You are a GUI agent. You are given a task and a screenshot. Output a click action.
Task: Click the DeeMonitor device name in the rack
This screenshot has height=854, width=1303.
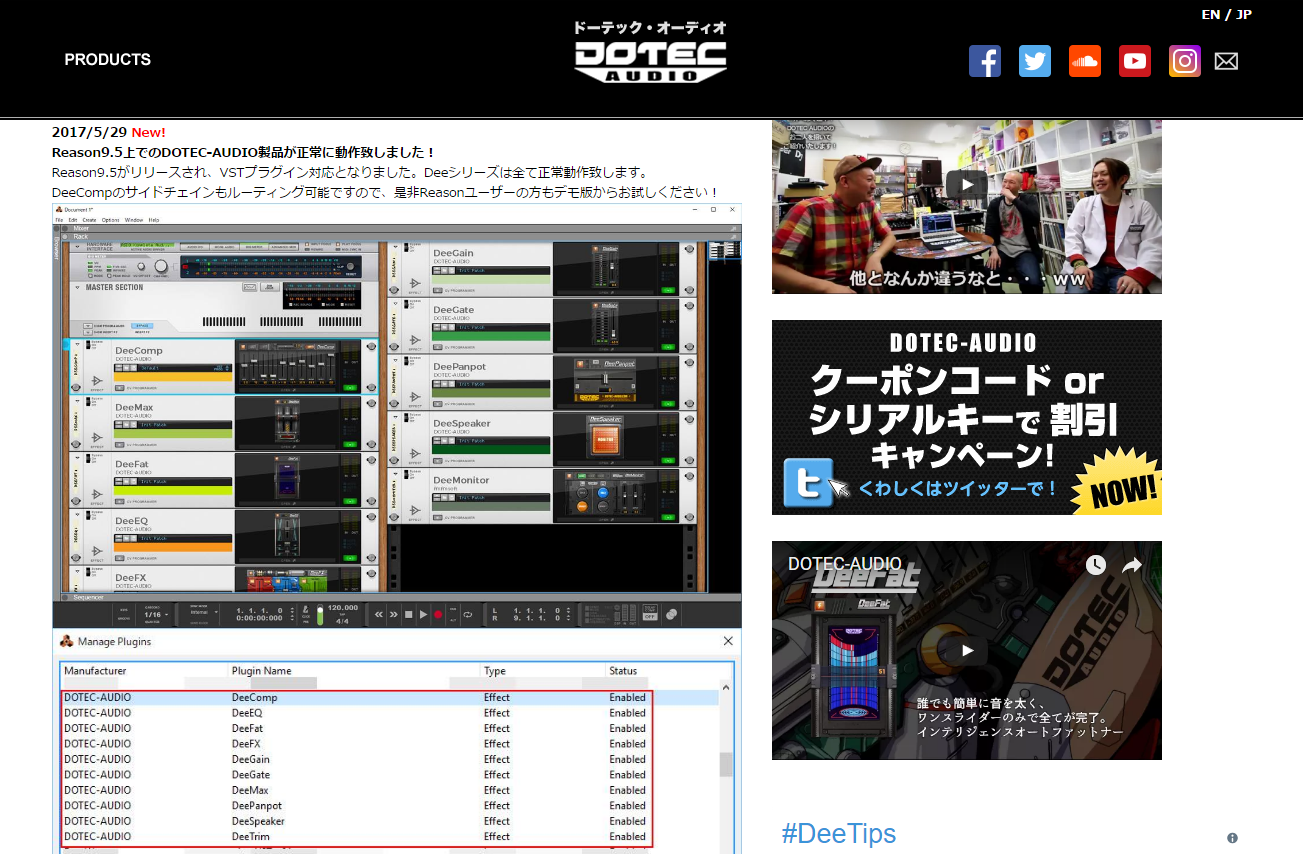[461, 480]
